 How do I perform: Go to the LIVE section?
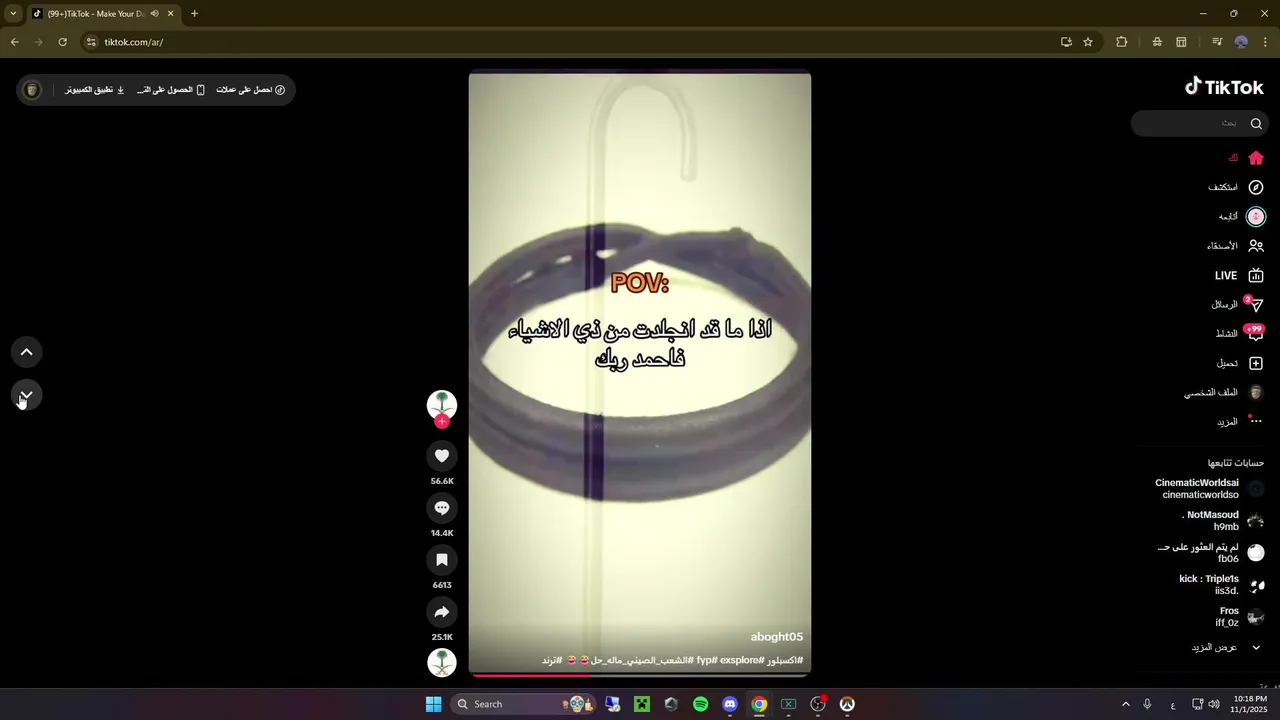tap(1239, 275)
